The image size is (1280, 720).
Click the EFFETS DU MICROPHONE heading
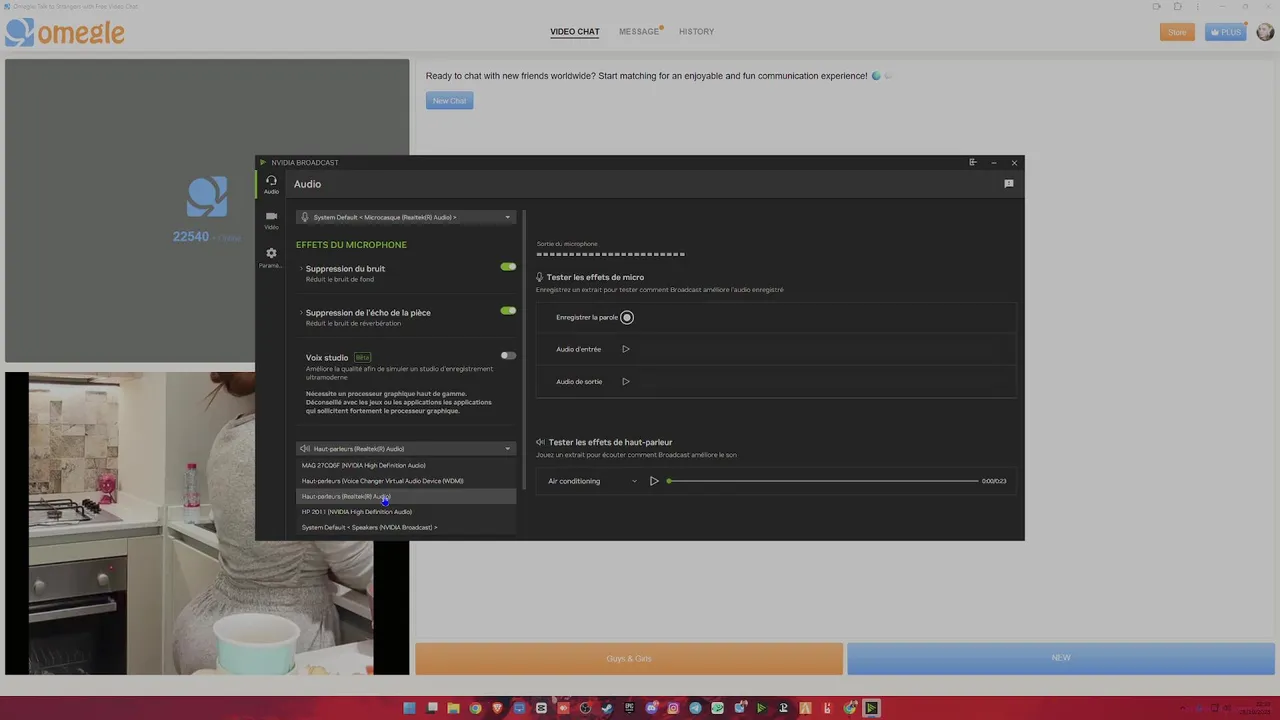pos(351,245)
